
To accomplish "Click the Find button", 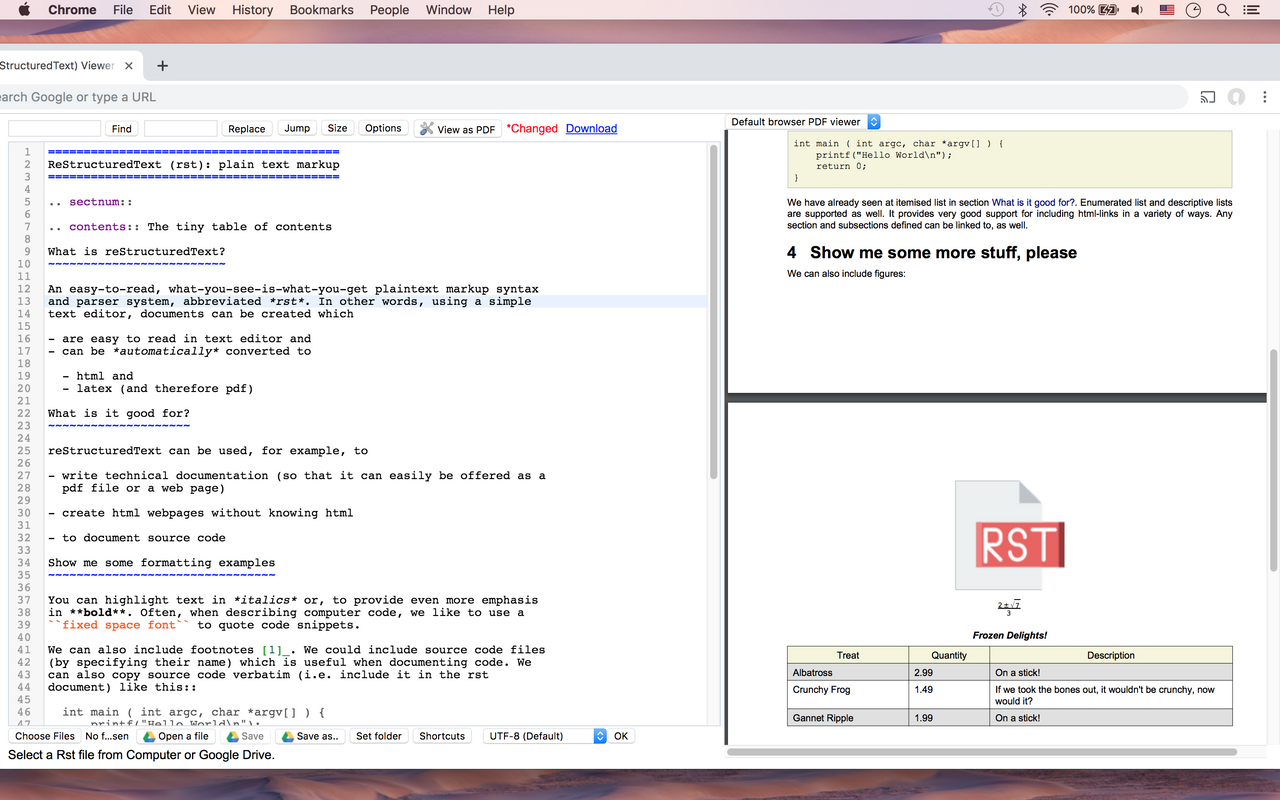I will pos(122,128).
